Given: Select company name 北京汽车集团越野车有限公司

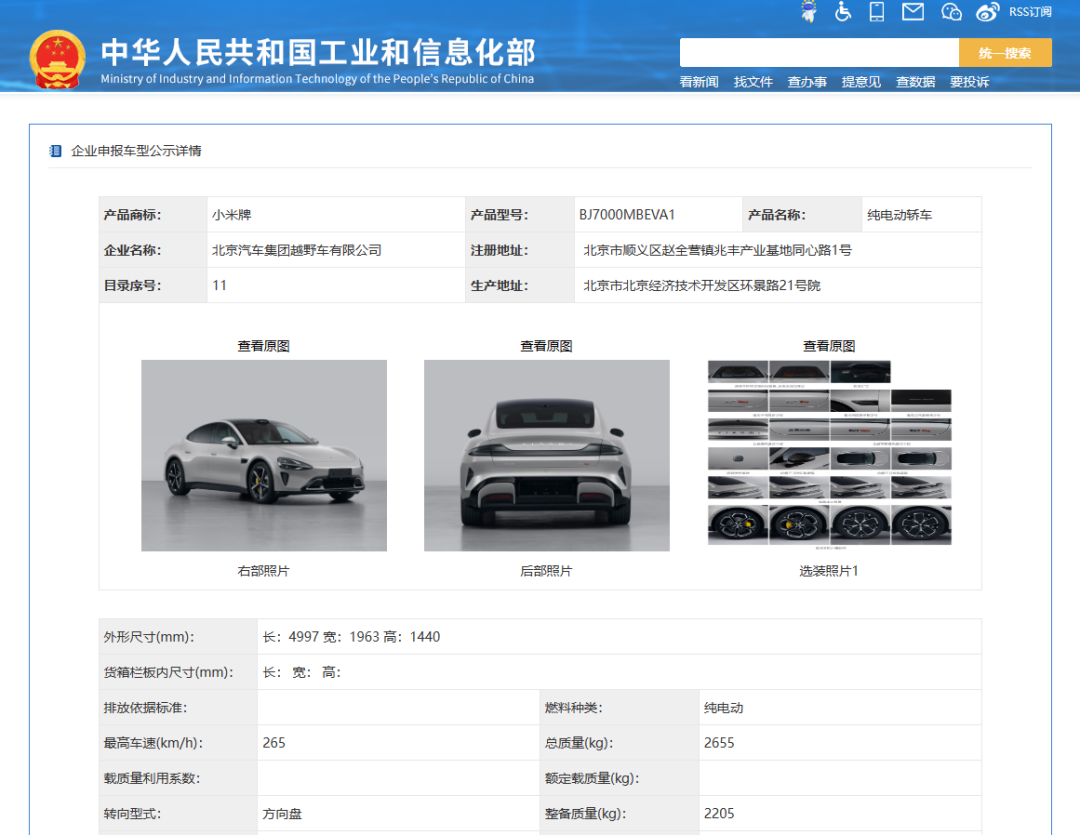Looking at the screenshot, I should pyautogui.click(x=297, y=250).
